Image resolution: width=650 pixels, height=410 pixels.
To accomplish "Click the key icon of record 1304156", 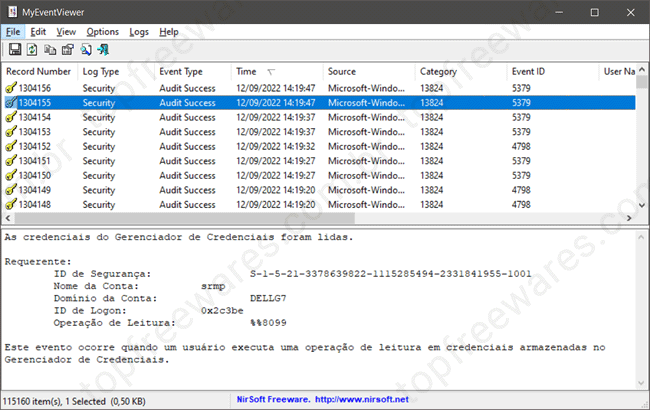I will pyautogui.click(x=11, y=88).
